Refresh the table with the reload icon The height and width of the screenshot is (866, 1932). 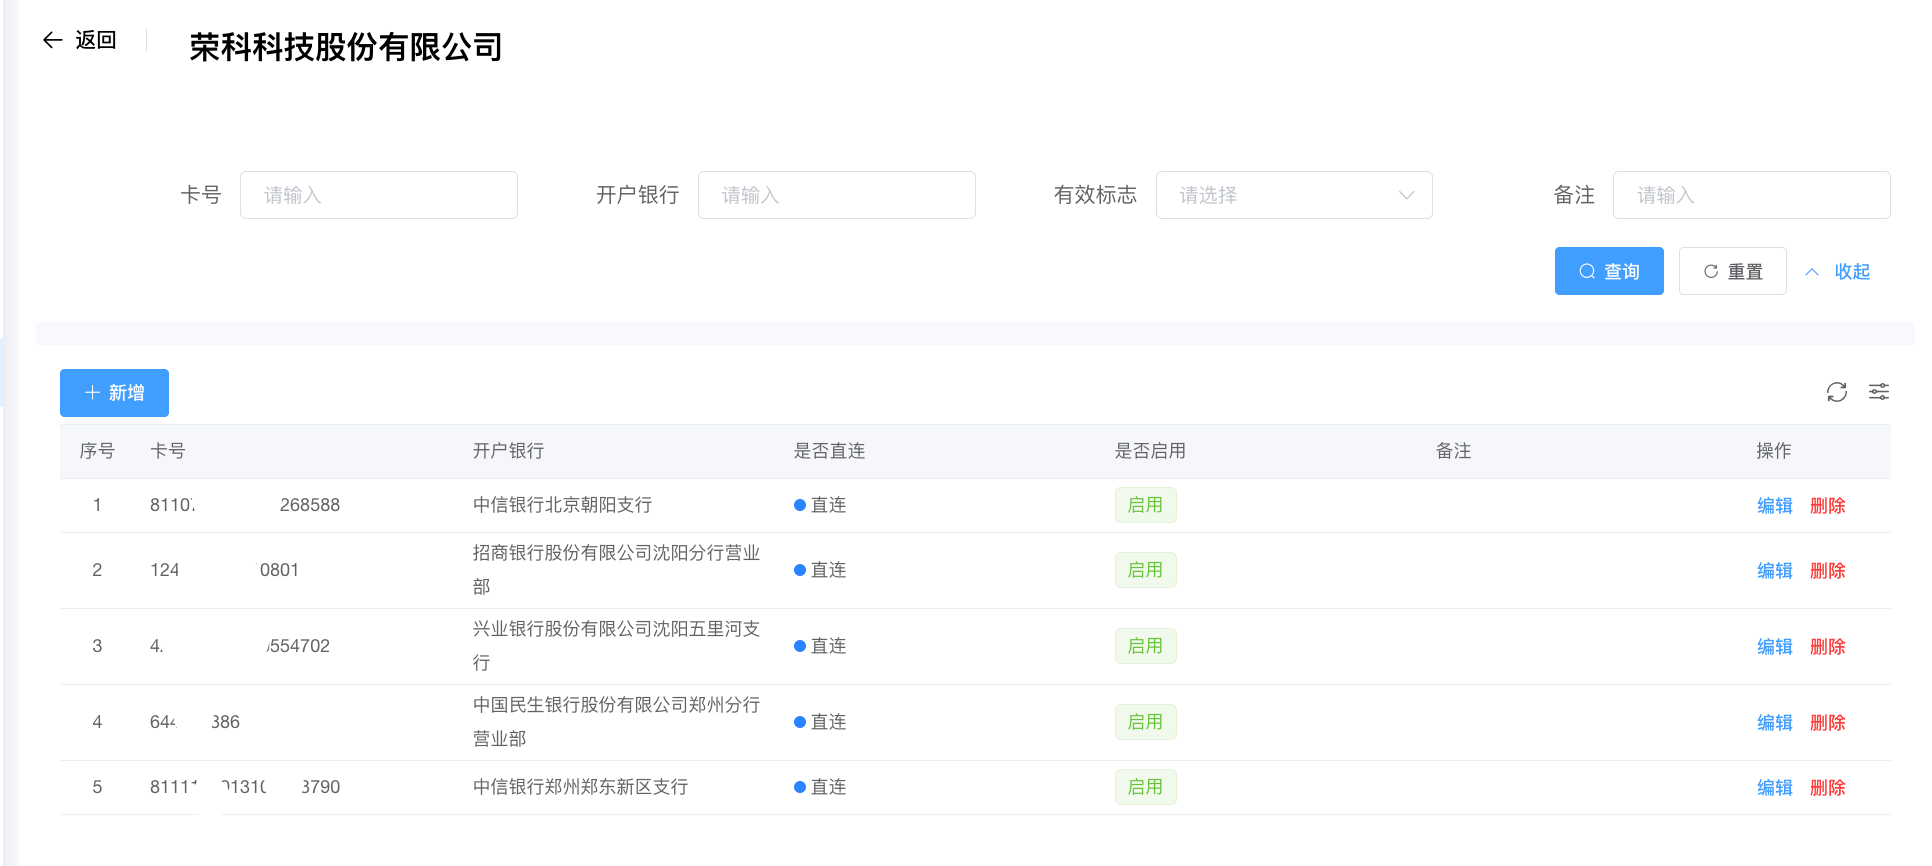[1836, 392]
